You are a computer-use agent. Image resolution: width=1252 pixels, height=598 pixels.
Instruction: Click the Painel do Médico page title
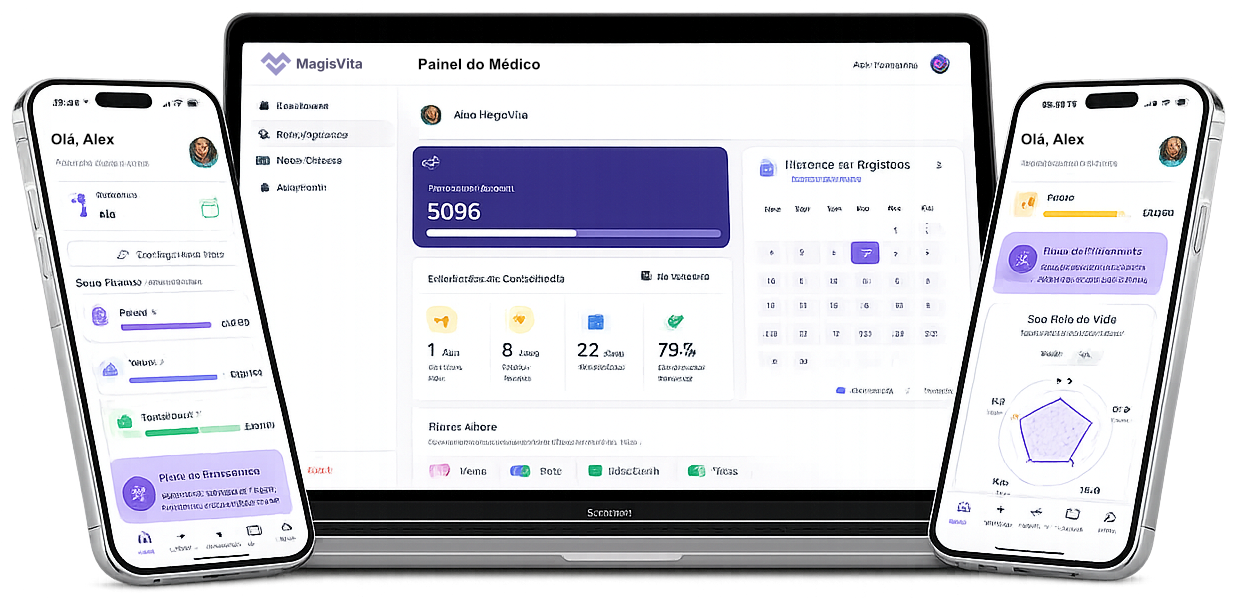coord(479,64)
